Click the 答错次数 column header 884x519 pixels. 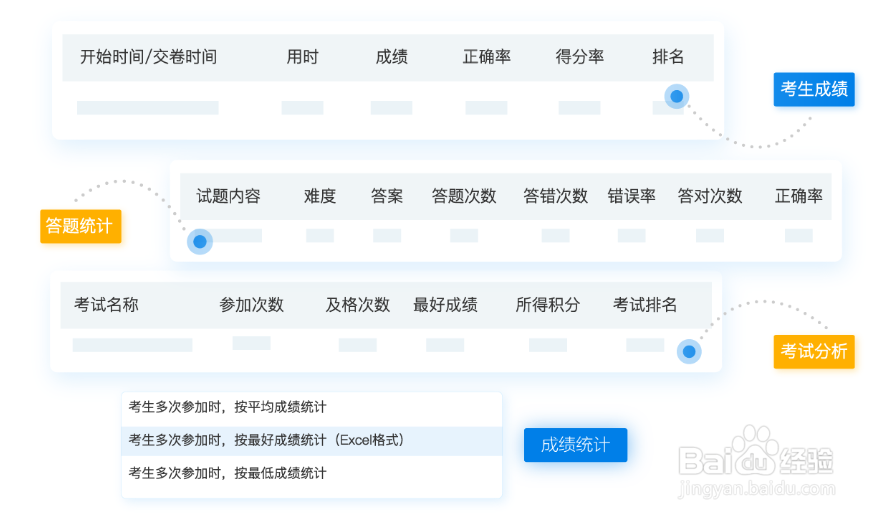[x=555, y=196]
